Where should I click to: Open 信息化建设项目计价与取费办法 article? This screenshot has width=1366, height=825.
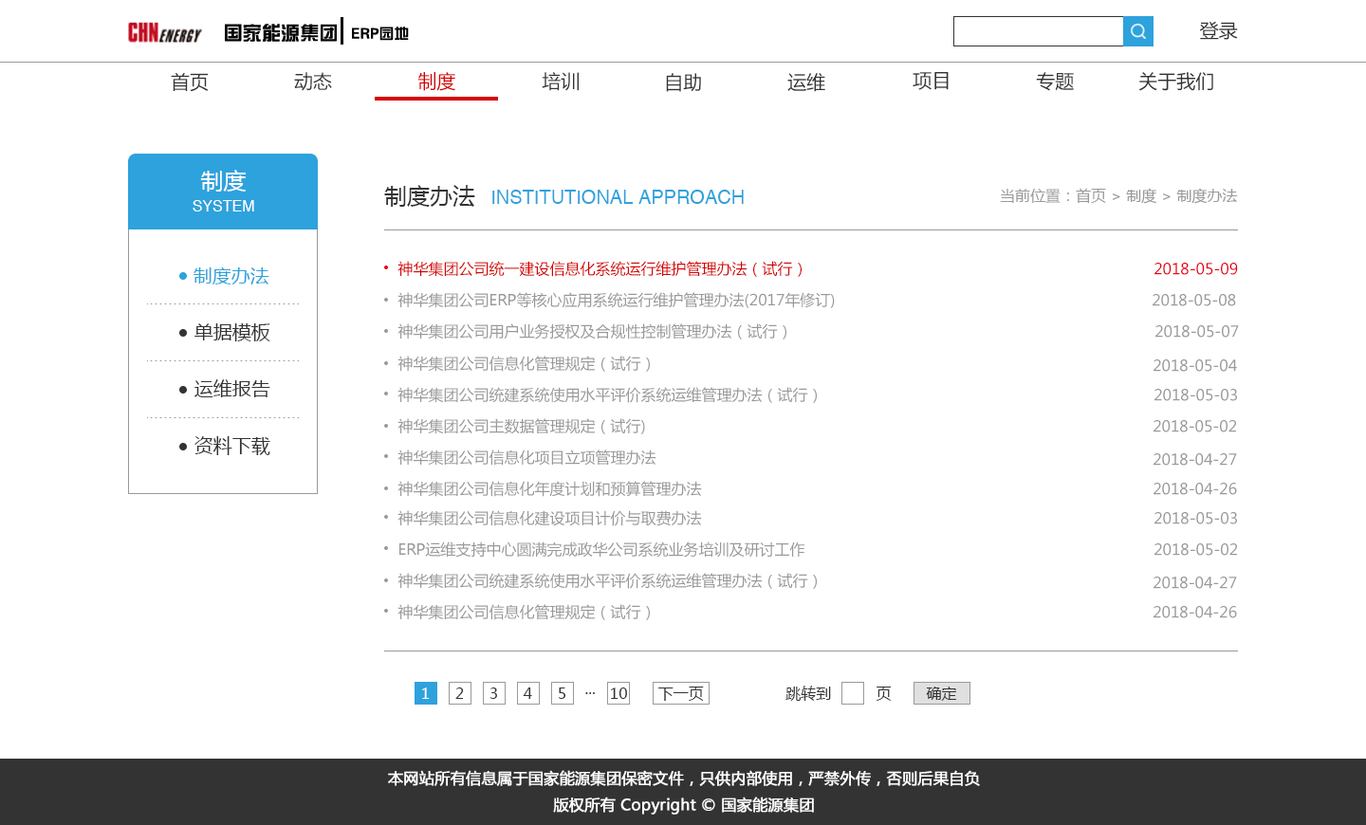tap(549, 518)
